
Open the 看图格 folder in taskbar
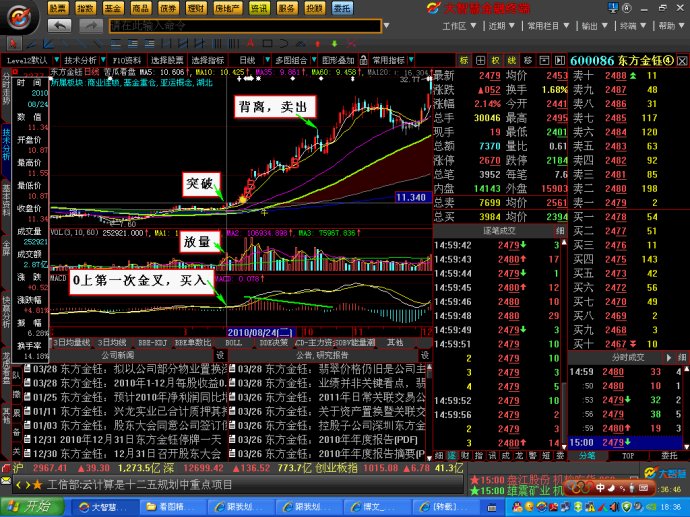[x=172, y=507]
